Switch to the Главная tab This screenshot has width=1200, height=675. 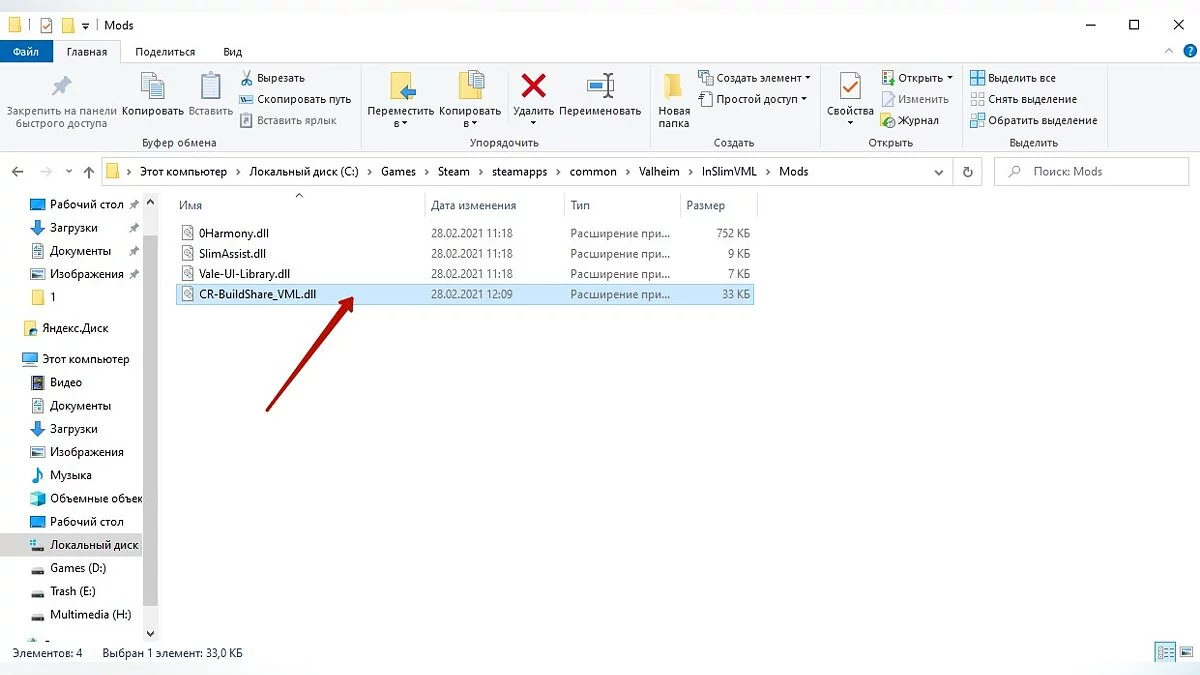[x=87, y=52]
